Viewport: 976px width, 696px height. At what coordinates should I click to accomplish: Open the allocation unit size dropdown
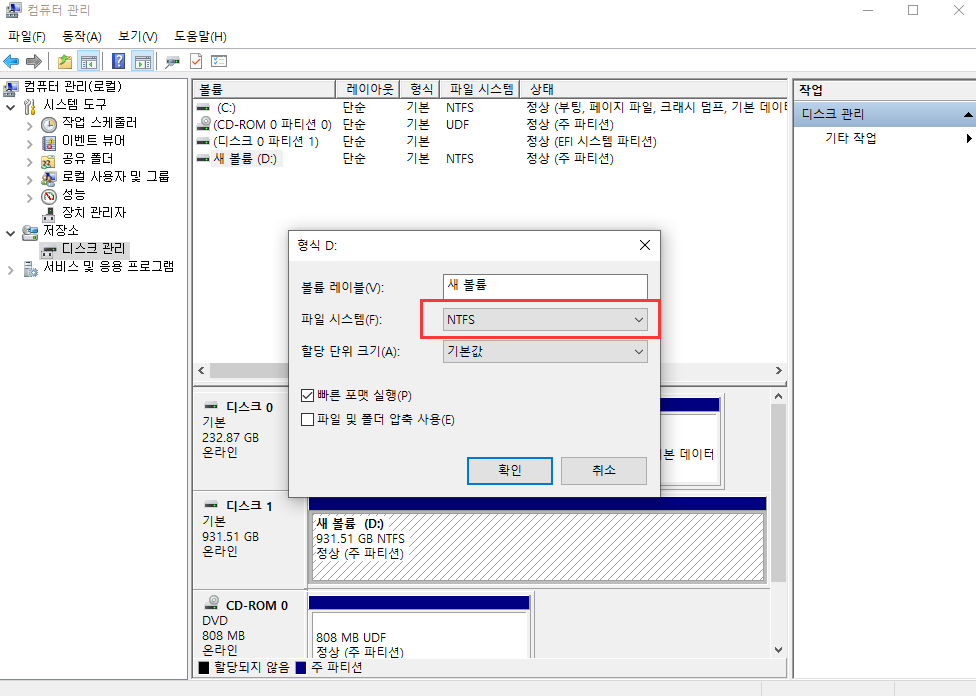point(545,351)
